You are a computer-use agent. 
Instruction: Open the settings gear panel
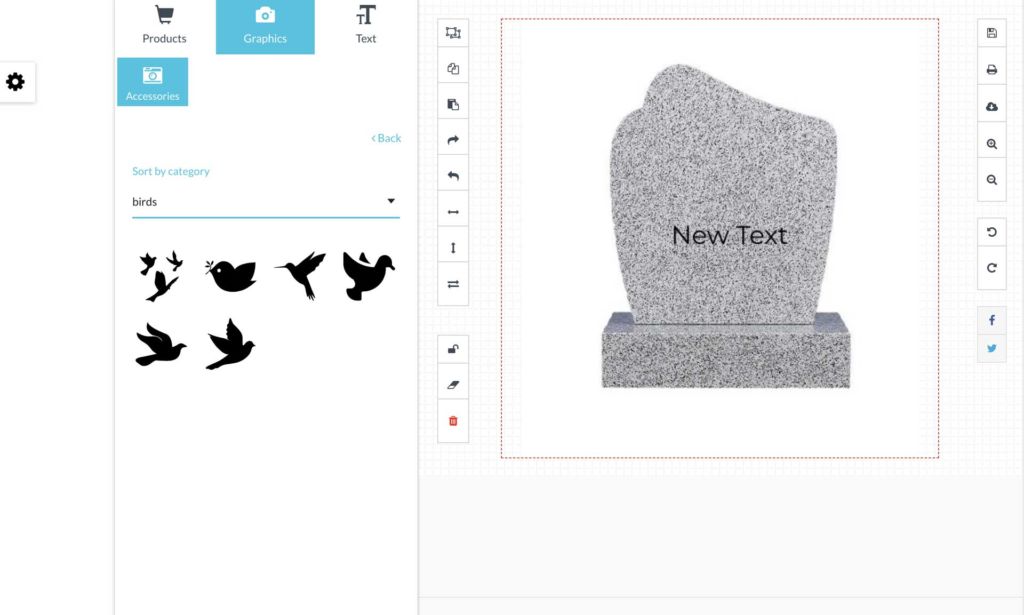pyautogui.click(x=16, y=82)
